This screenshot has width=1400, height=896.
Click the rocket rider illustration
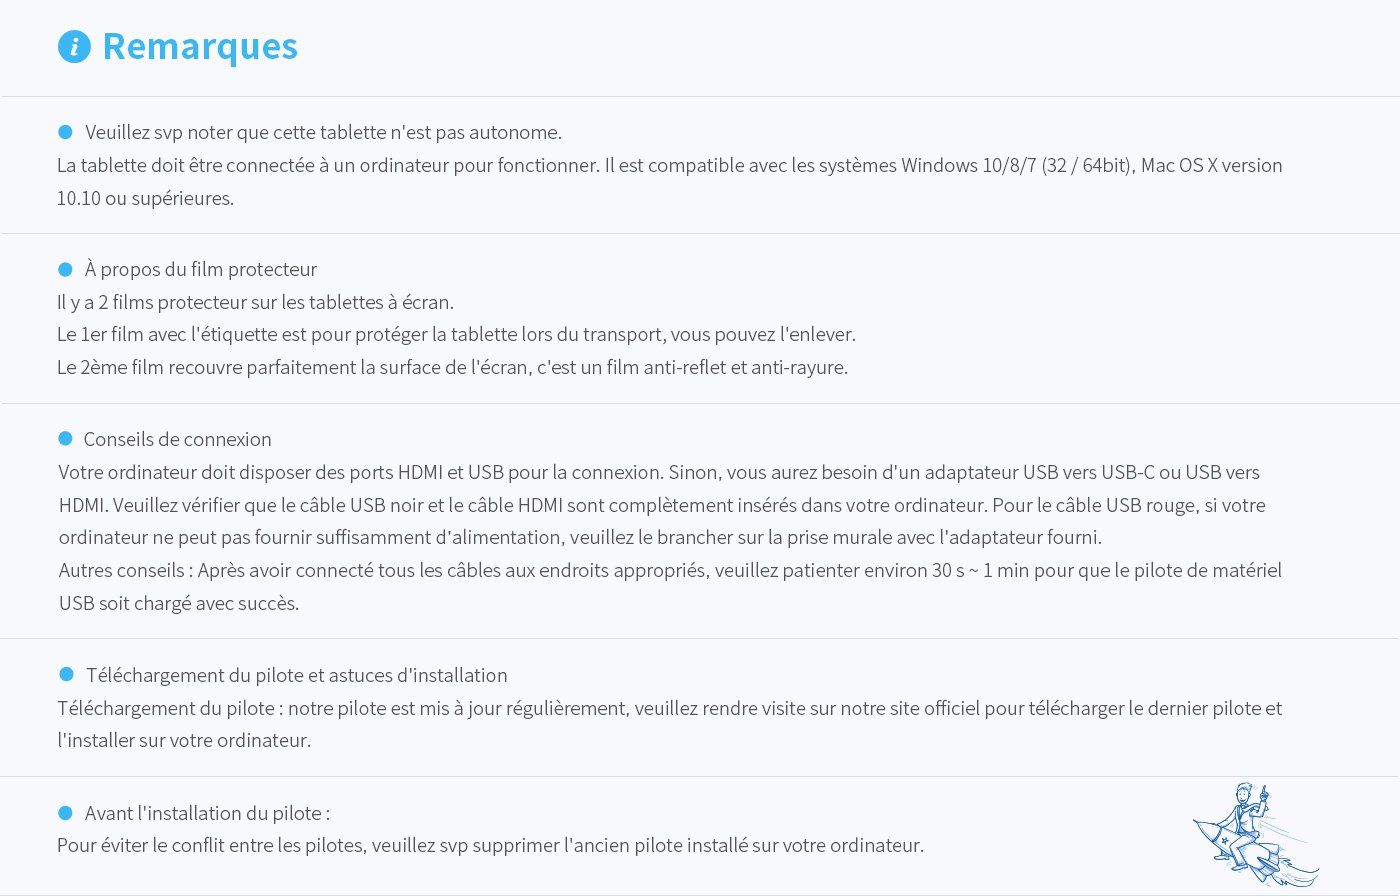pos(1253,833)
